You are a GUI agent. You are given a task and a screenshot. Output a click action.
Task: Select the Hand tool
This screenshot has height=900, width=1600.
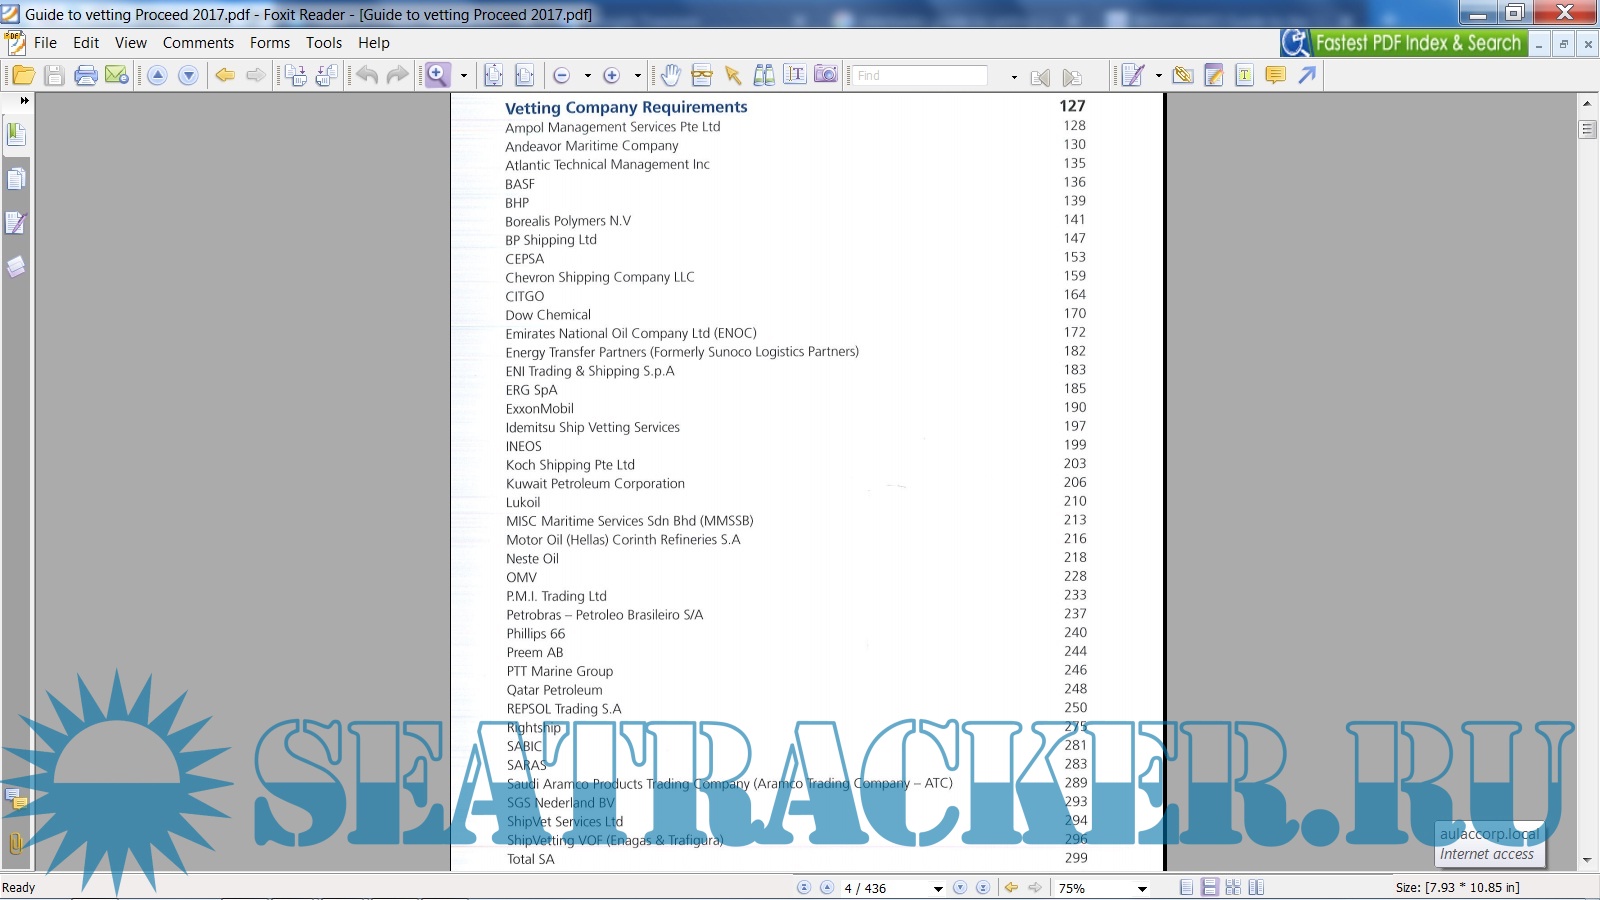coord(670,76)
